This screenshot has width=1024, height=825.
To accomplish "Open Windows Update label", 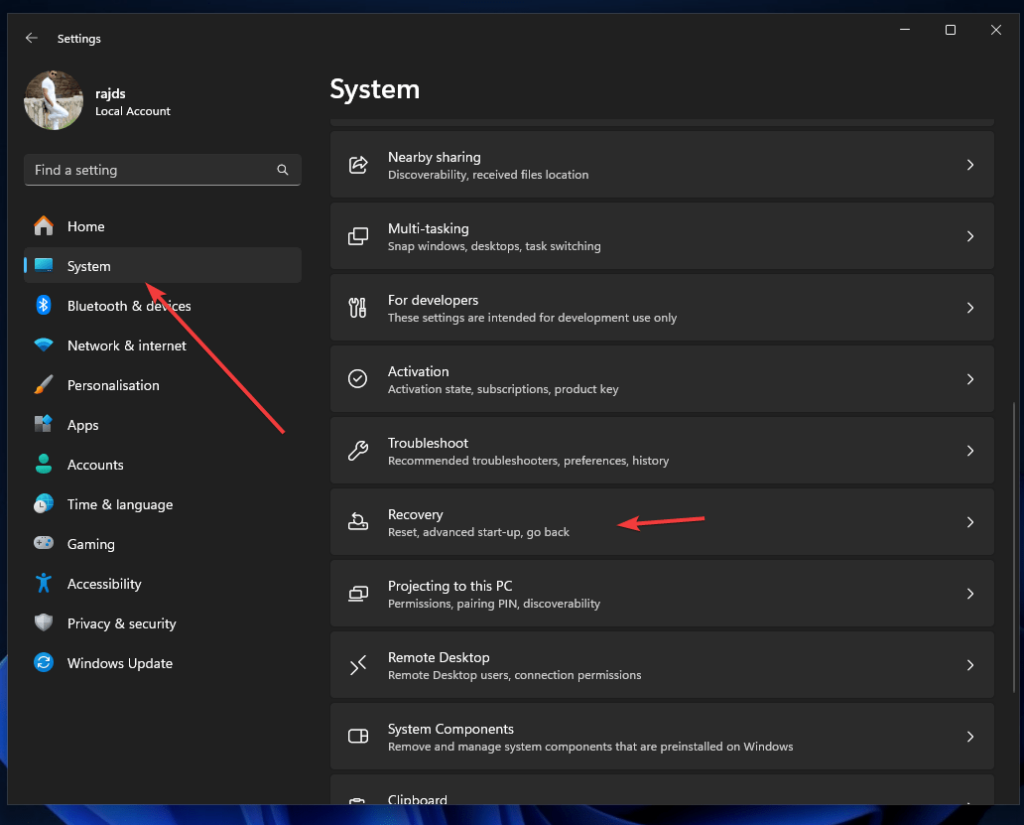I will [120, 664].
